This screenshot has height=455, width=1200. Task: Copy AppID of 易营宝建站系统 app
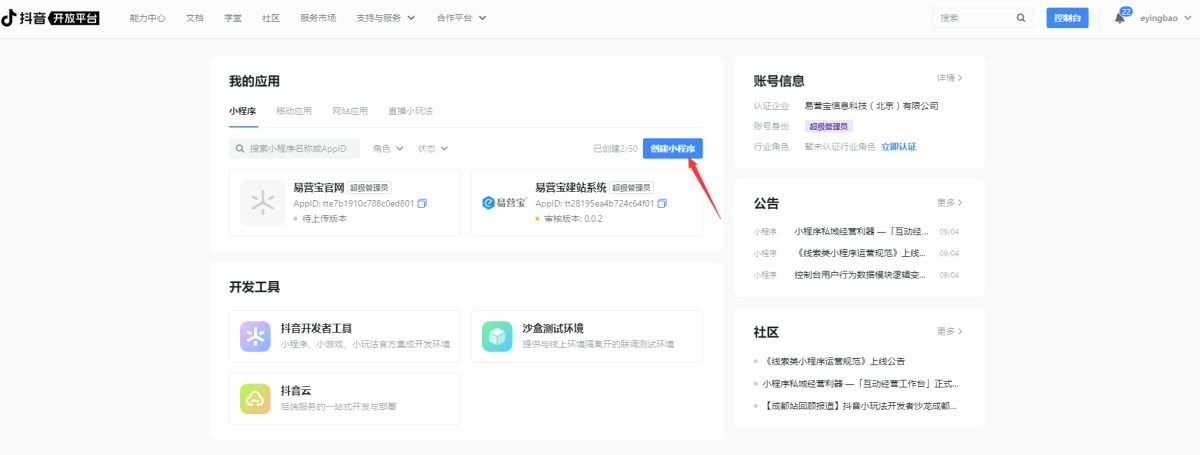(x=662, y=203)
